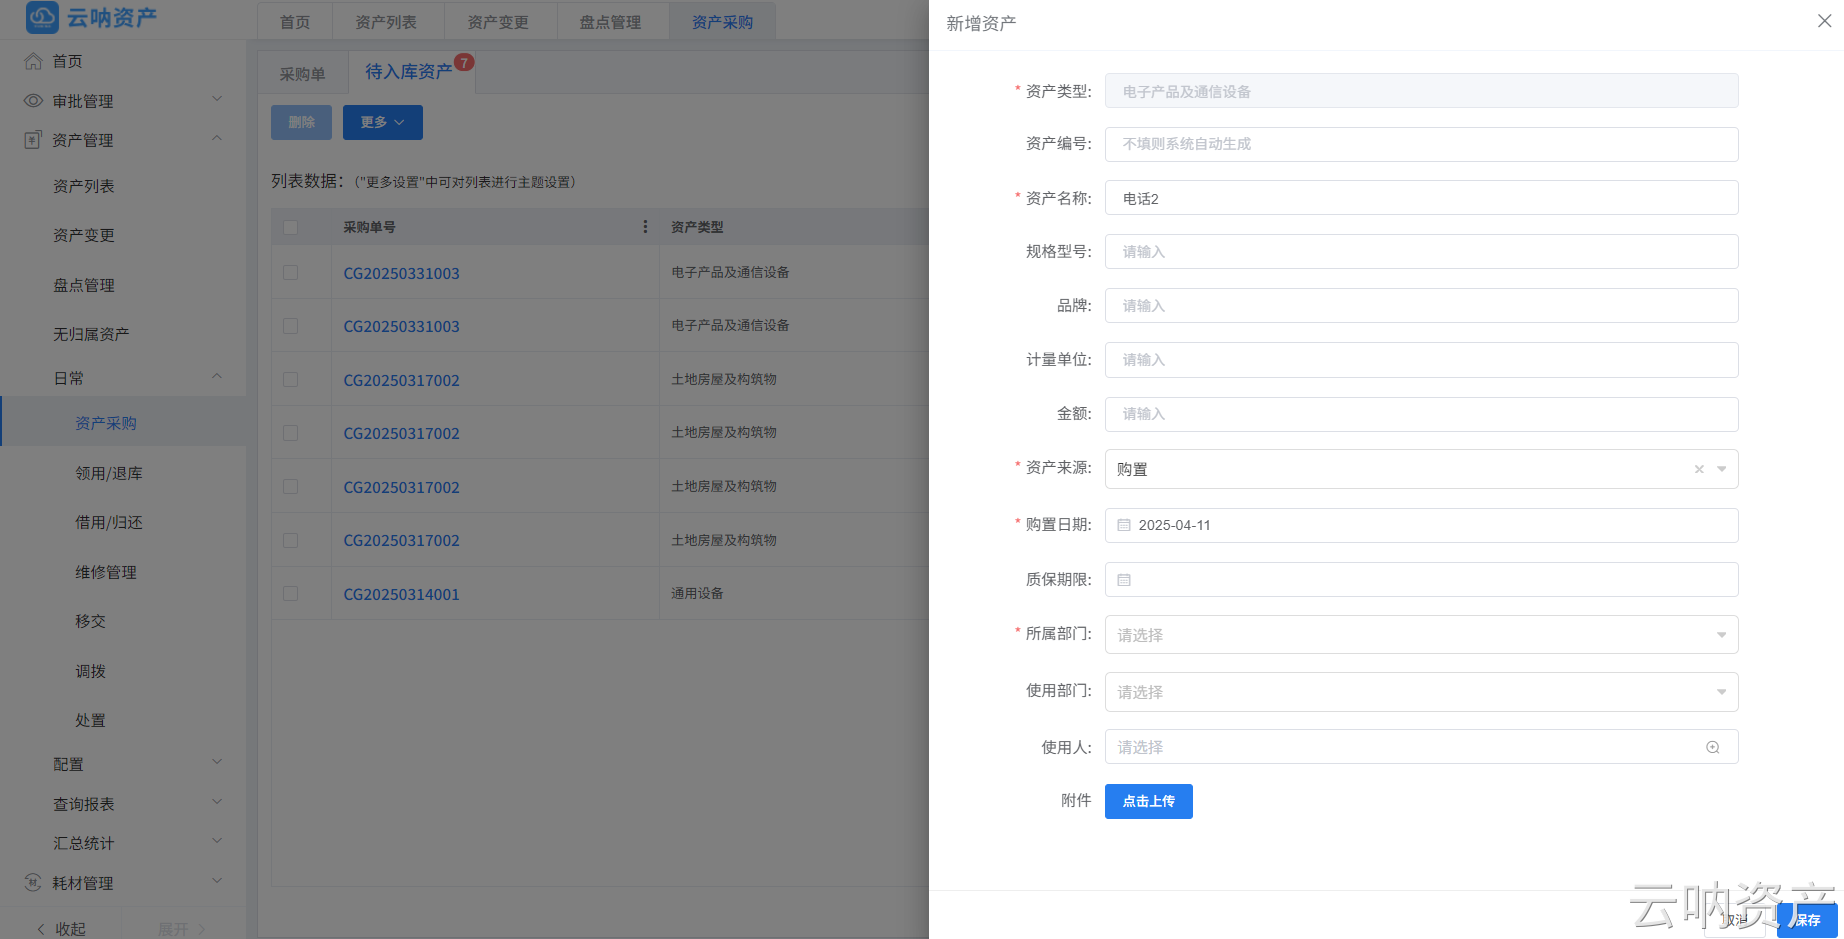Click the 资产编号 input field
Viewport: 1844px width, 939px height.
(1420, 144)
